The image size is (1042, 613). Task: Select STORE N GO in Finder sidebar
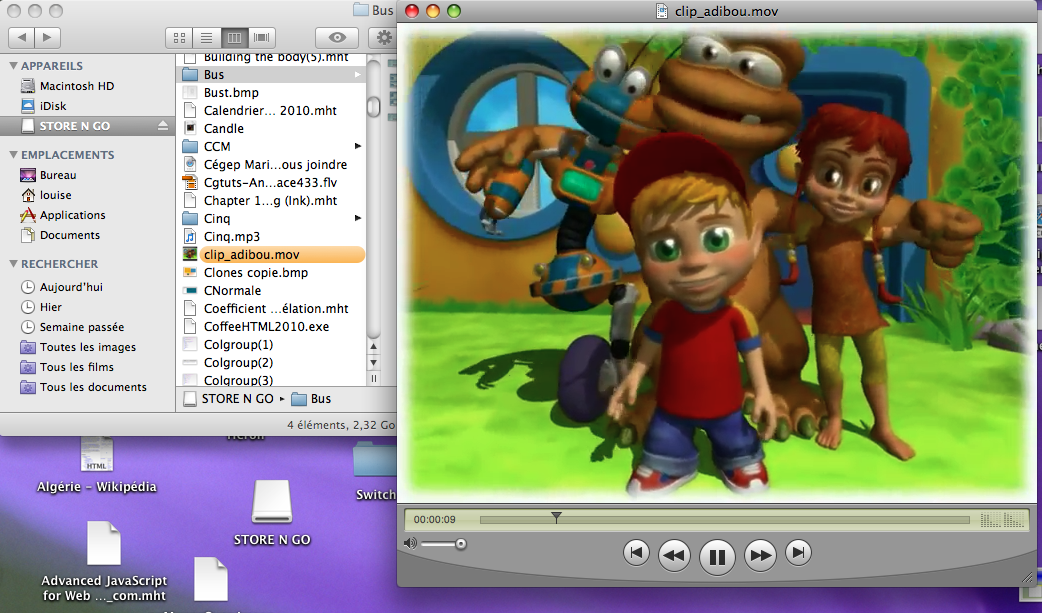coord(74,126)
